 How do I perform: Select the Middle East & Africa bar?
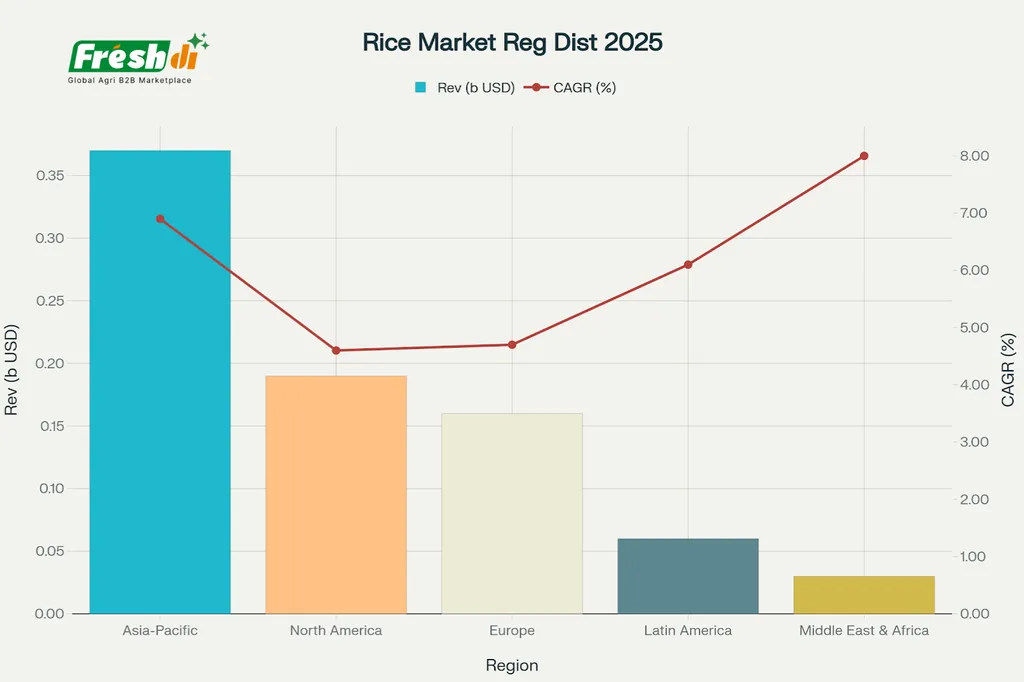pos(864,594)
